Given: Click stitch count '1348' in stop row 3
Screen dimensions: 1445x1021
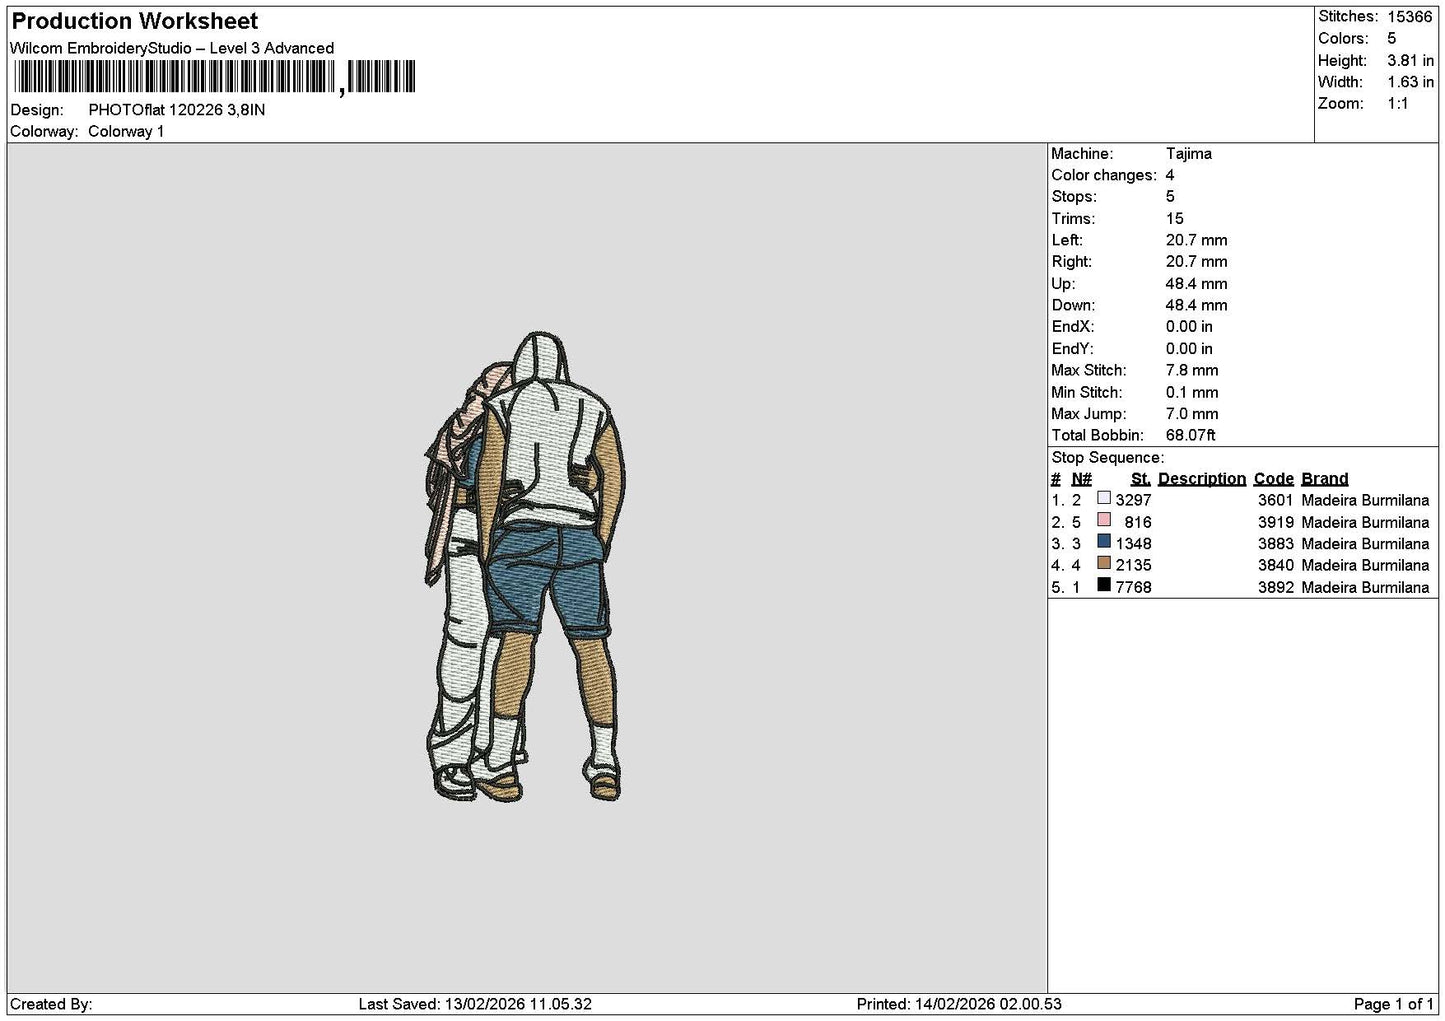Looking at the screenshot, I should click(x=1134, y=544).
